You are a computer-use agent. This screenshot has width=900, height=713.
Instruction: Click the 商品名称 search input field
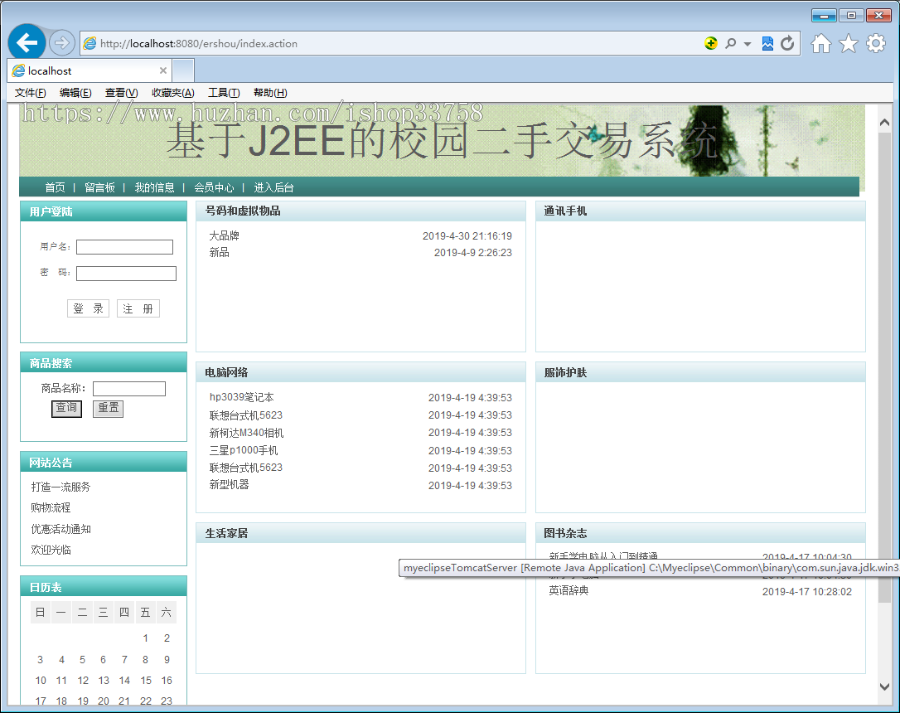pos(130,388)
